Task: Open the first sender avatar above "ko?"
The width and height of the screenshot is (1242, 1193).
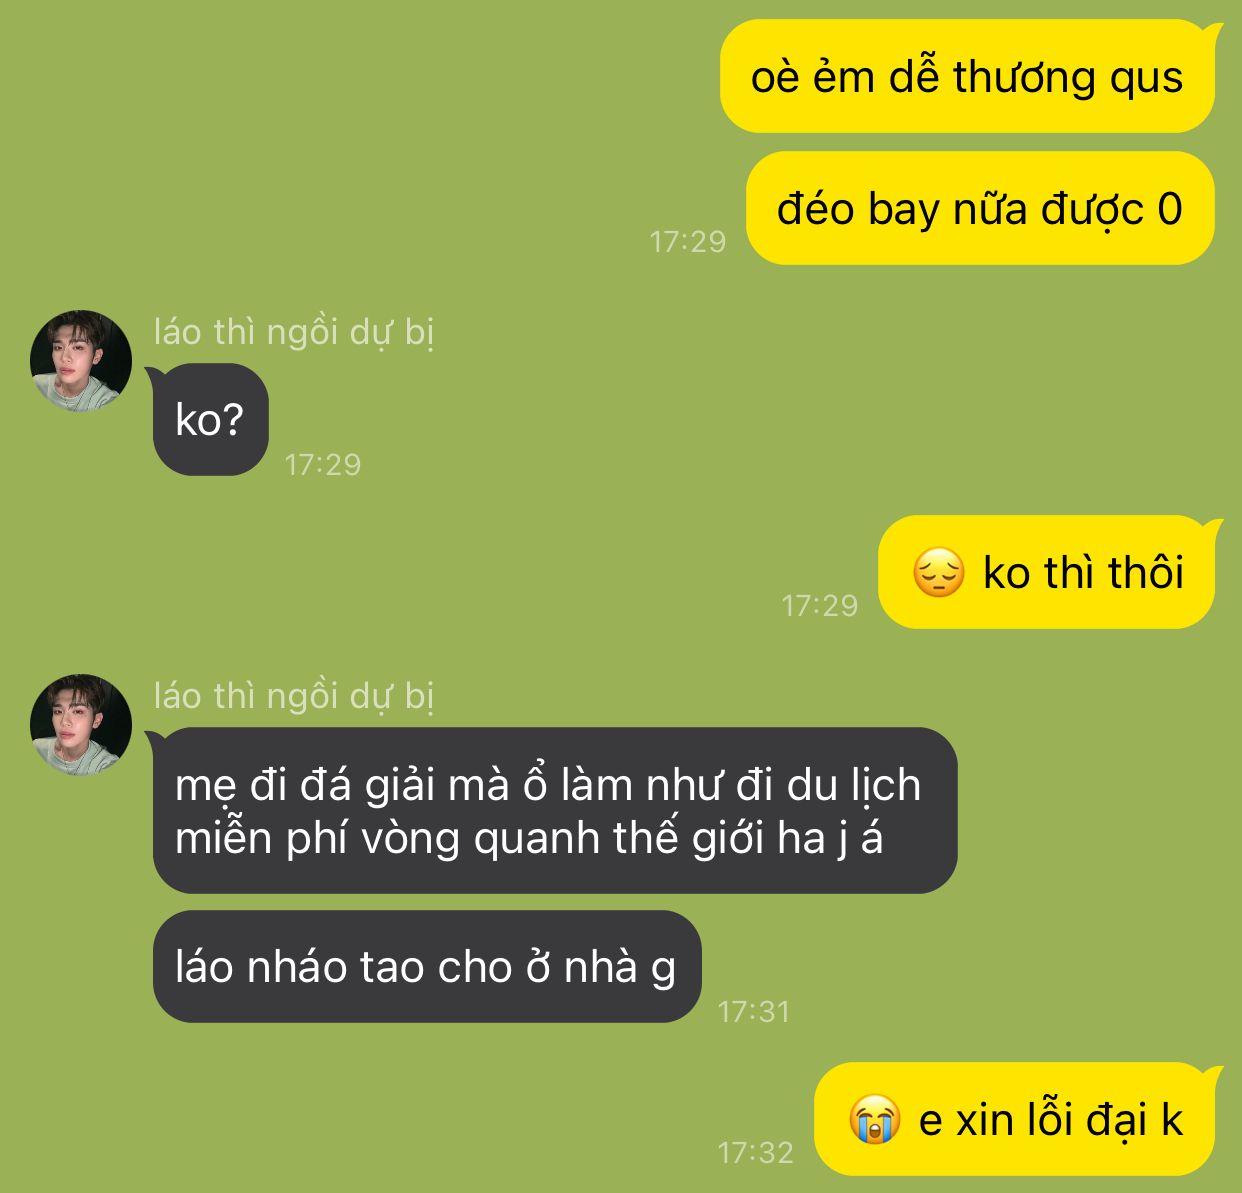Action: (x=81, y=360)
